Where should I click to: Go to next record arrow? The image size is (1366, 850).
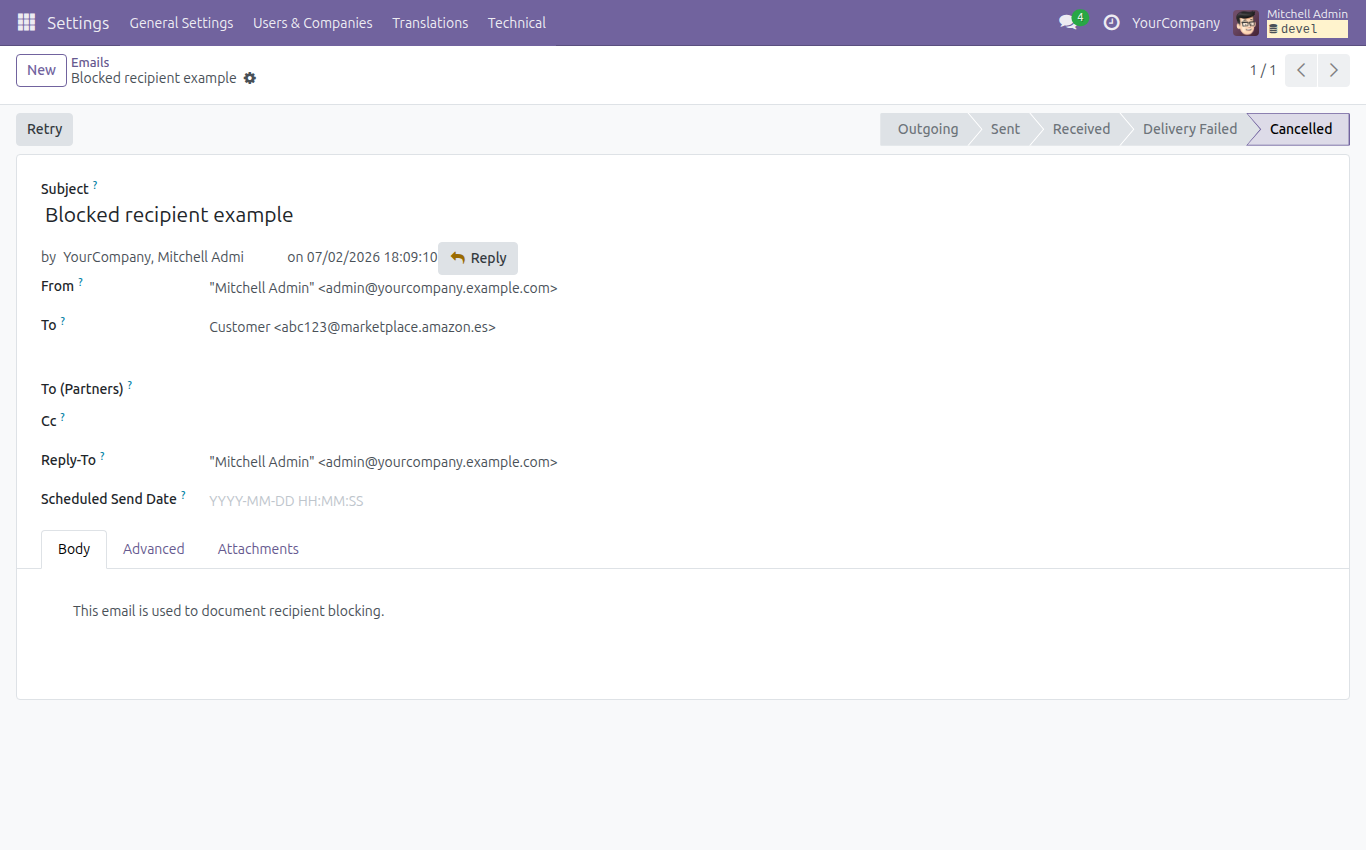1334,70
